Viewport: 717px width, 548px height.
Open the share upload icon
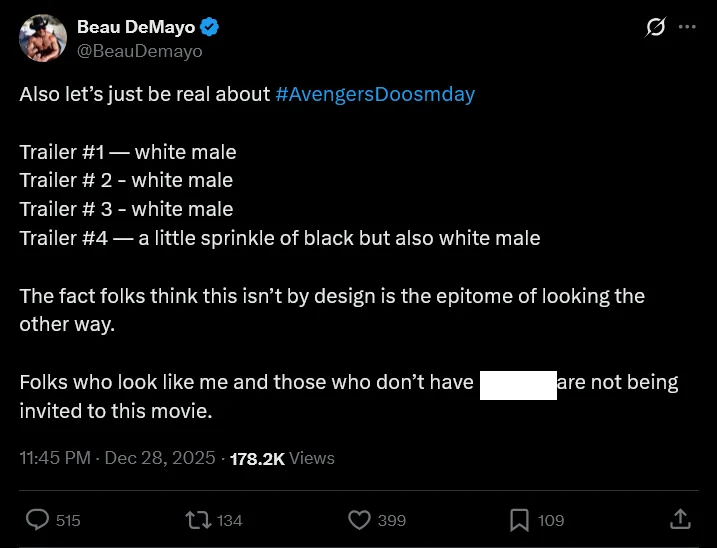[x=680, y=519]
